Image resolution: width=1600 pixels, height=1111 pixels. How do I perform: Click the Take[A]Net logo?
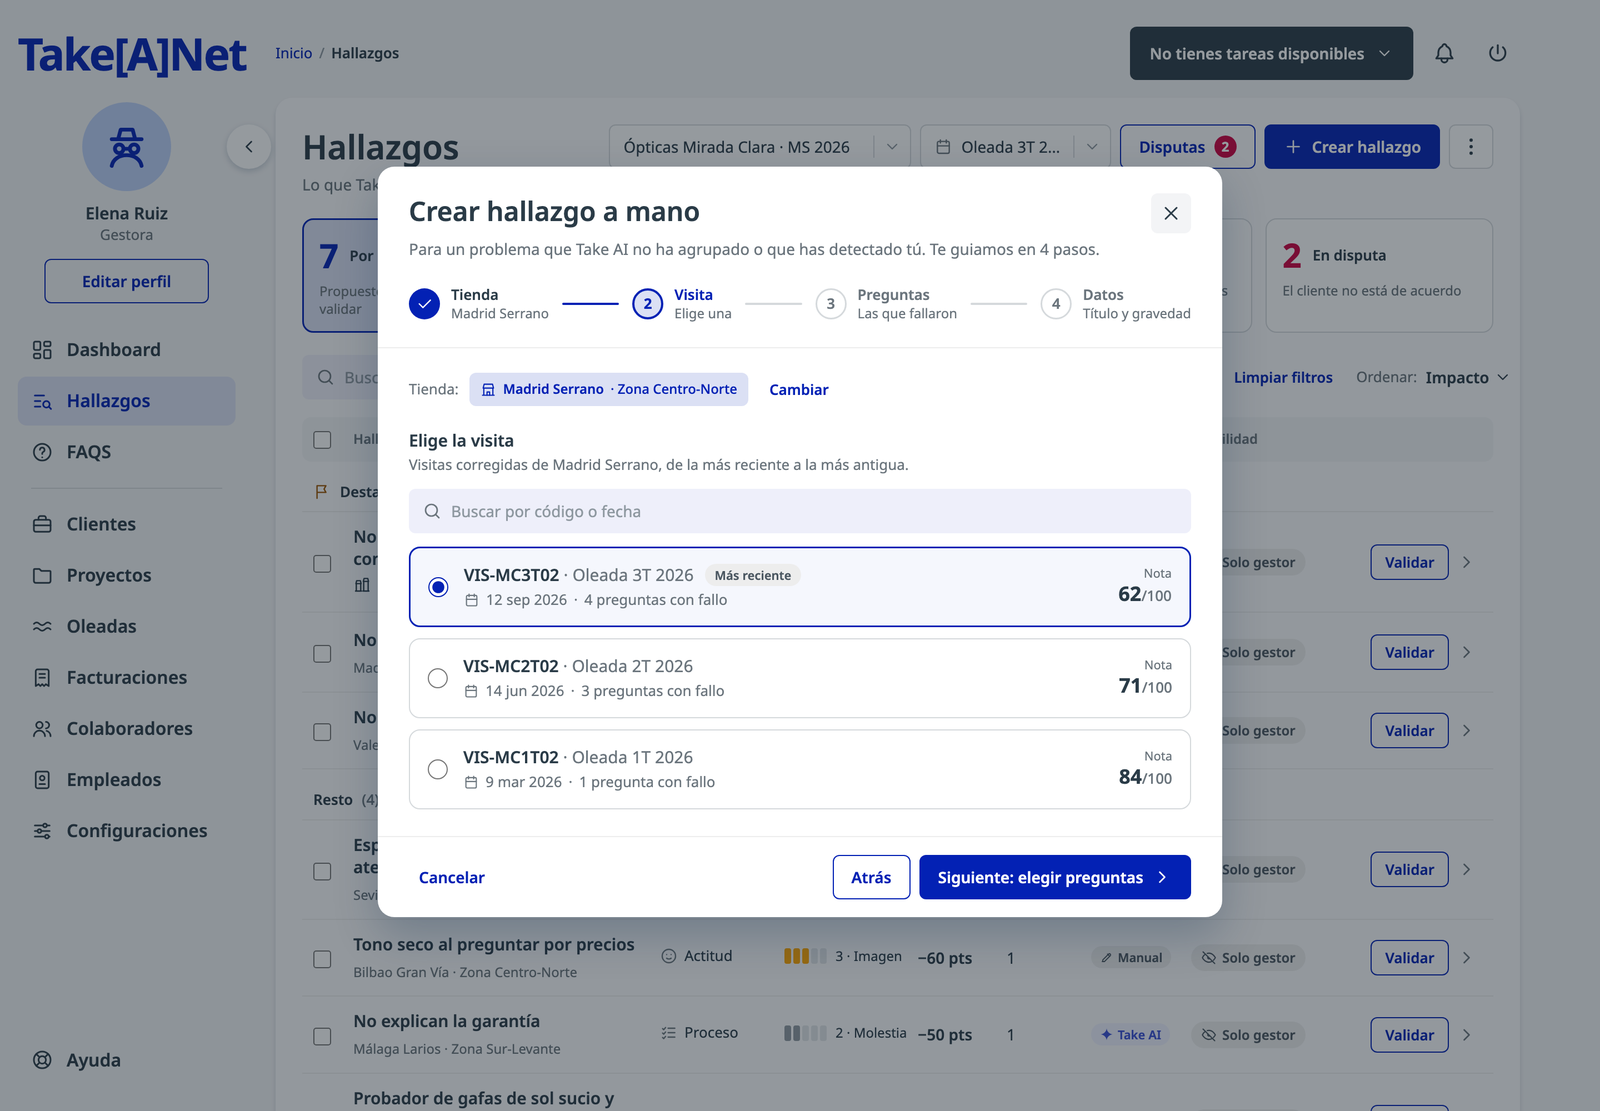[x=132, y=55]
